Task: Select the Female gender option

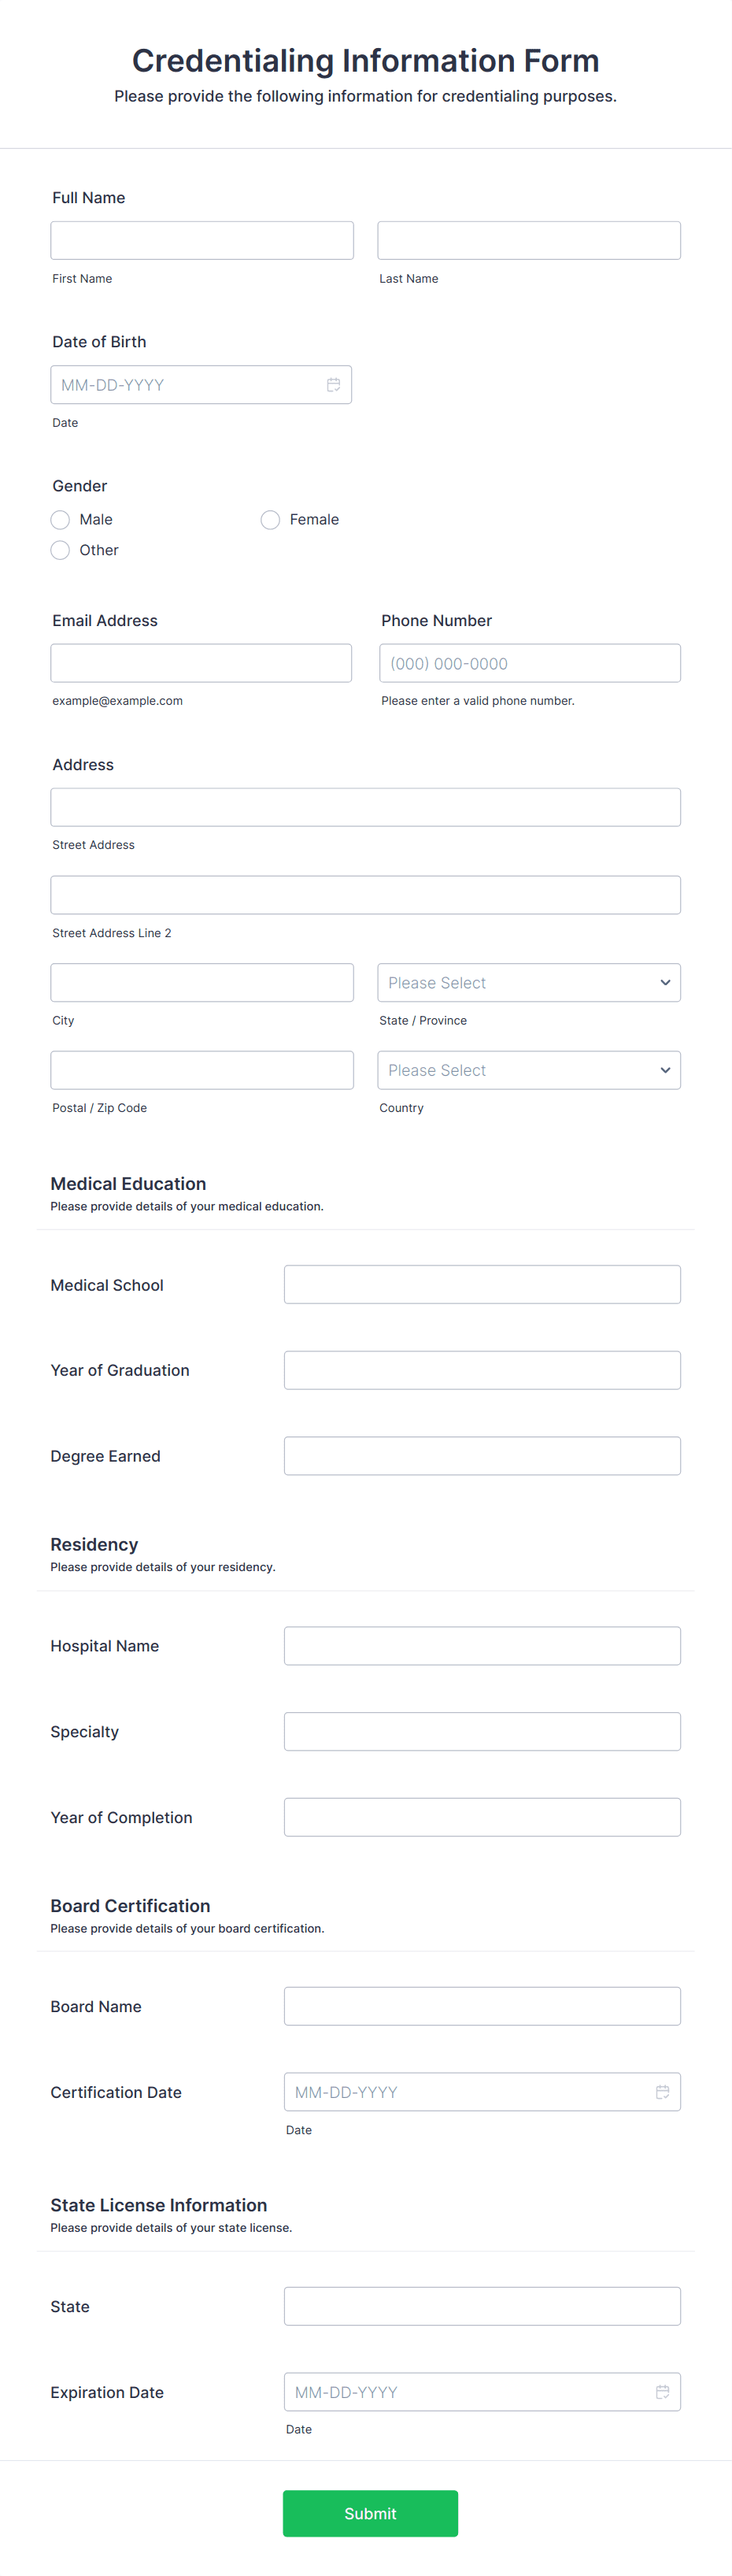Action: pos(270,519)
